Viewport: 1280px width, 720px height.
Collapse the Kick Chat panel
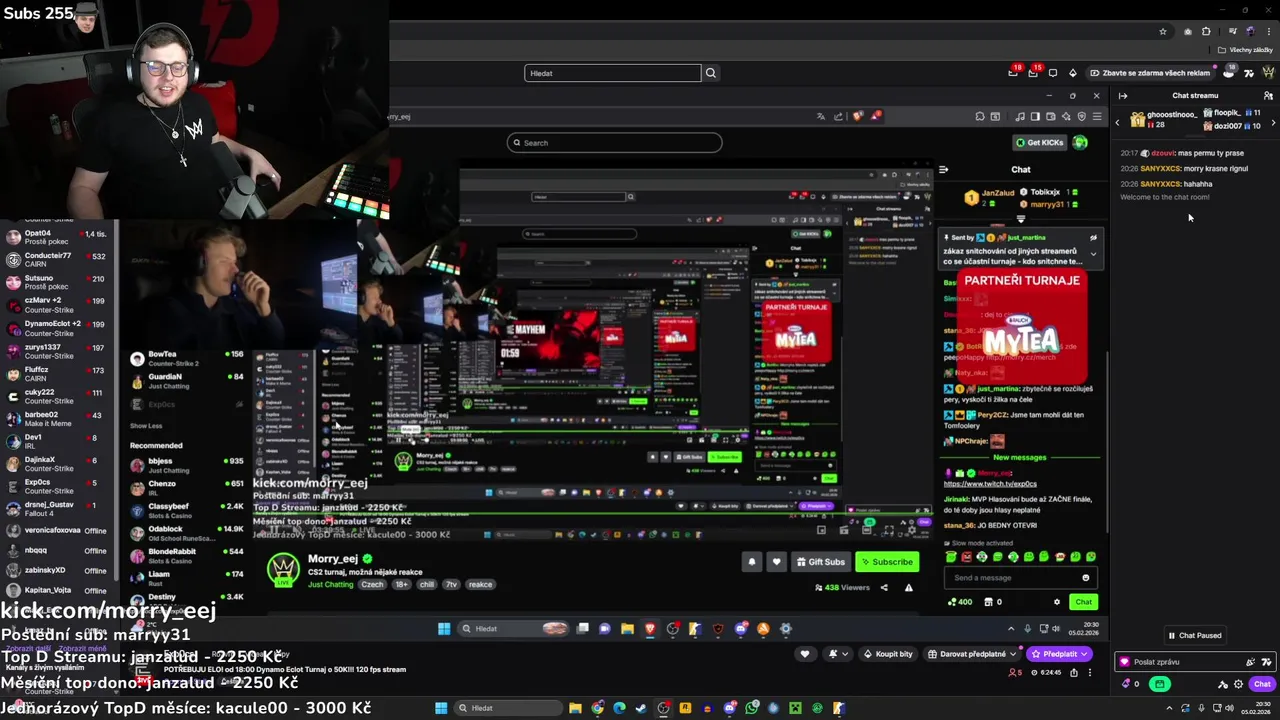coord(943,170)
